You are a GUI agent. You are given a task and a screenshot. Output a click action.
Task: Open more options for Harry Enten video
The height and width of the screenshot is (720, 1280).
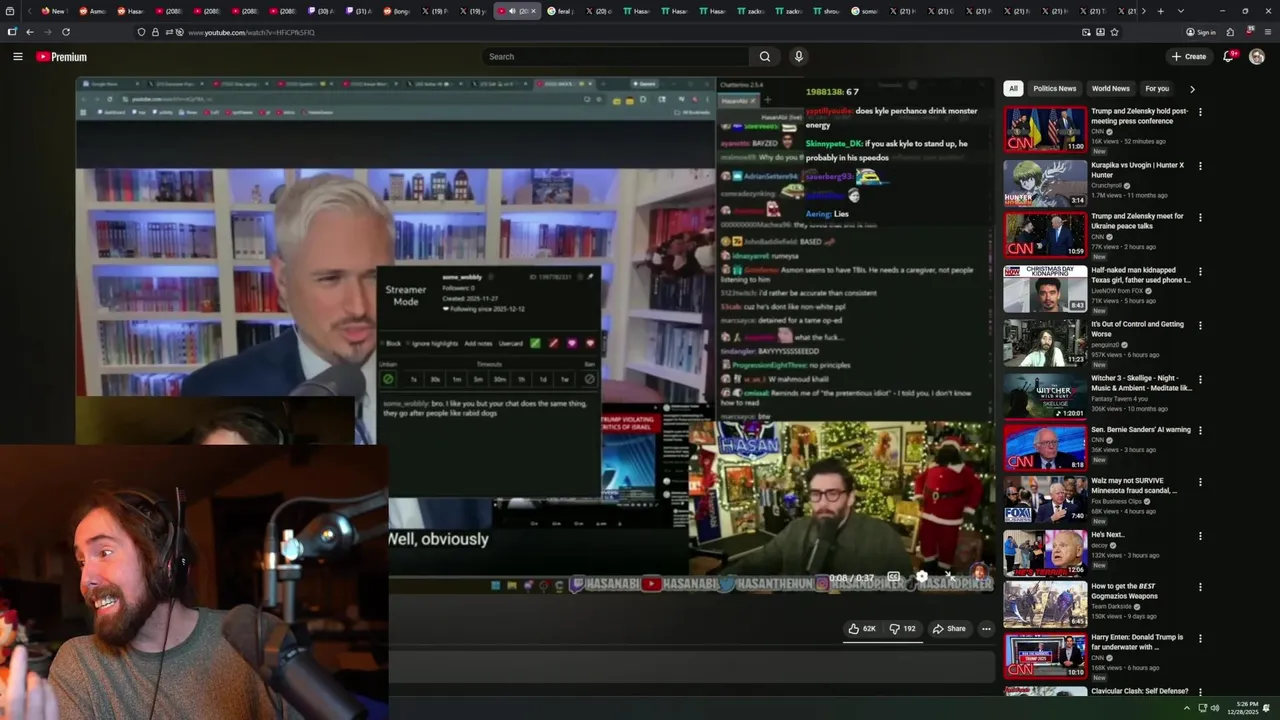(1200, 638)
